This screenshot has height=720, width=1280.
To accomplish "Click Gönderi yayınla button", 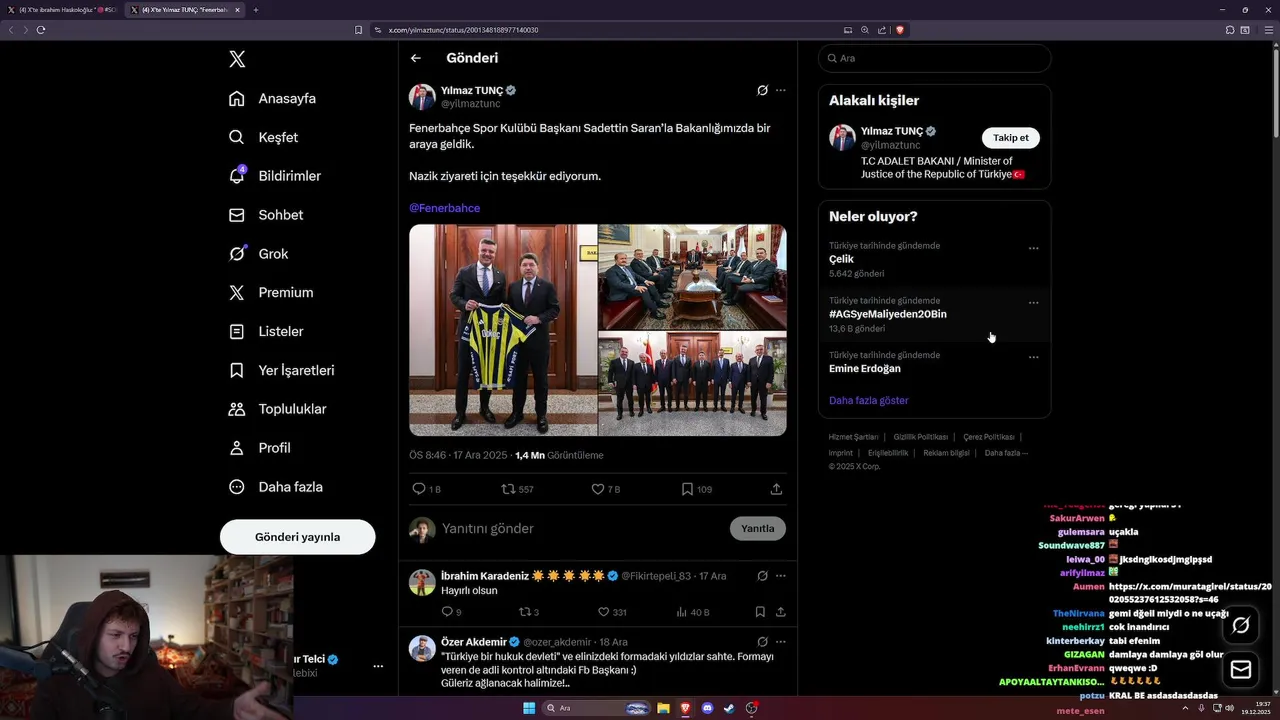I will pyautogui.click(x=297, y=537).
